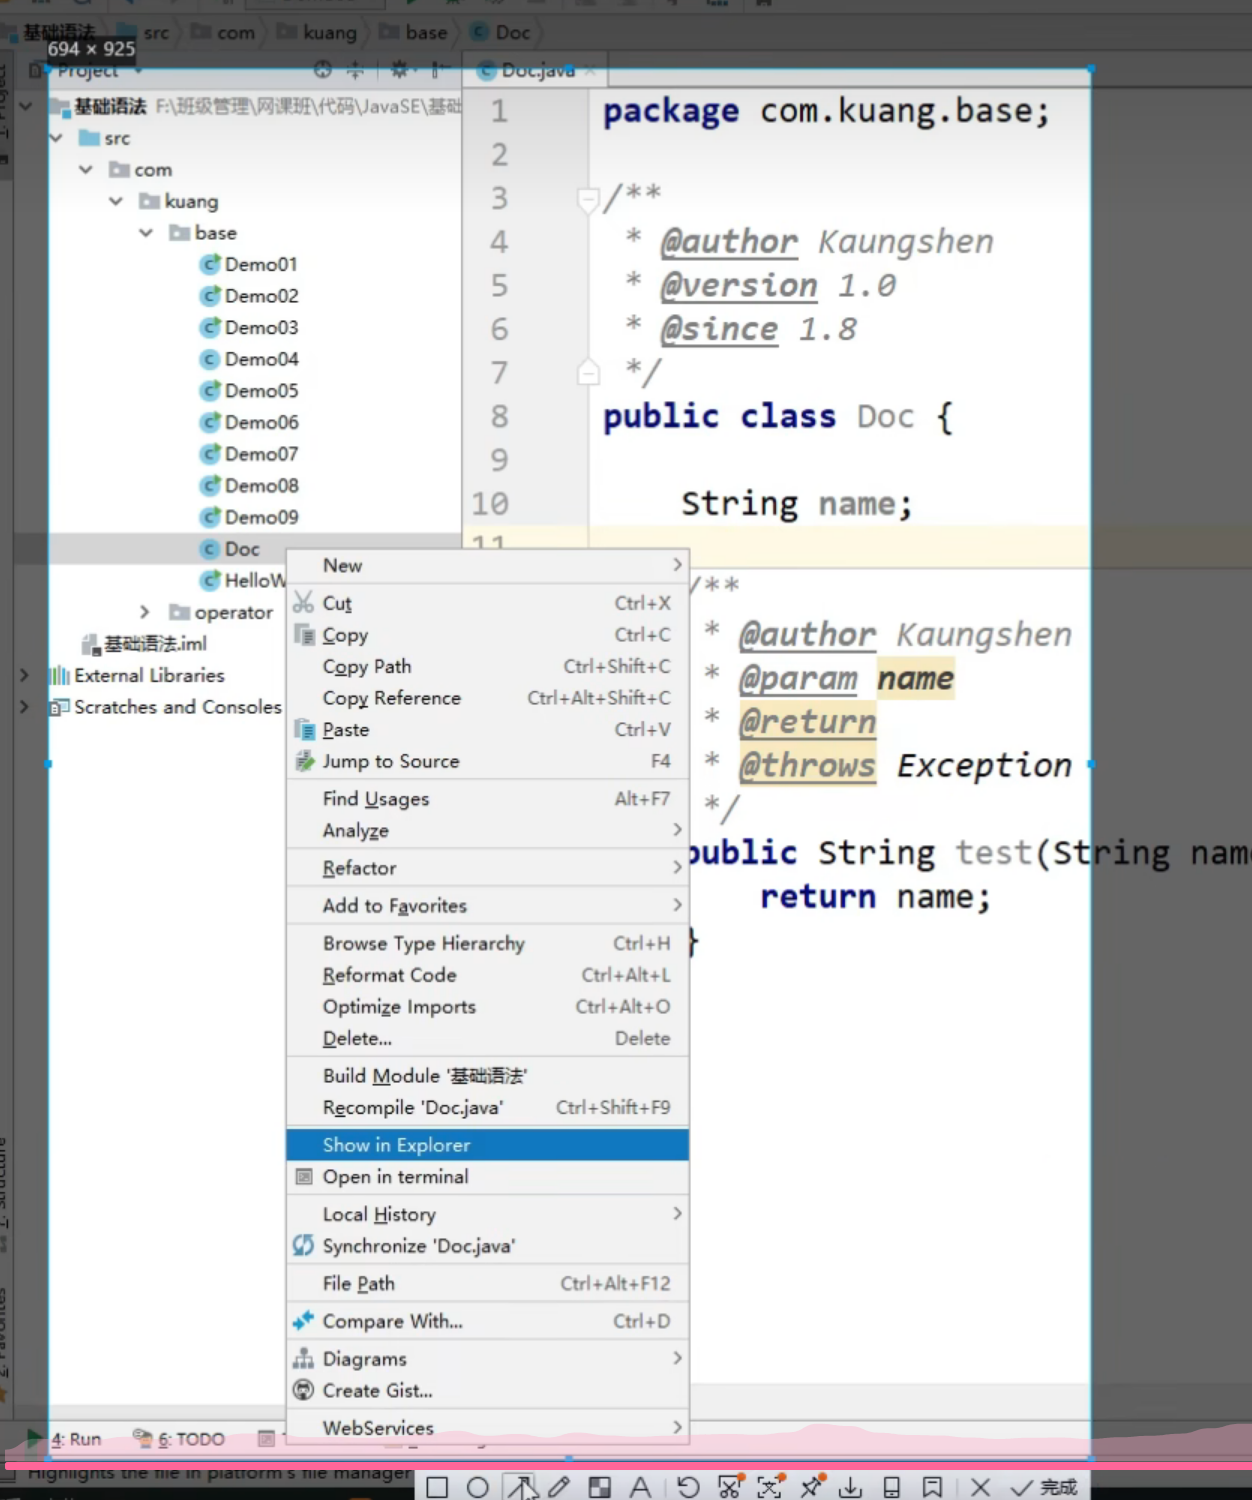Close the Doc.java tab

[590, 70]
